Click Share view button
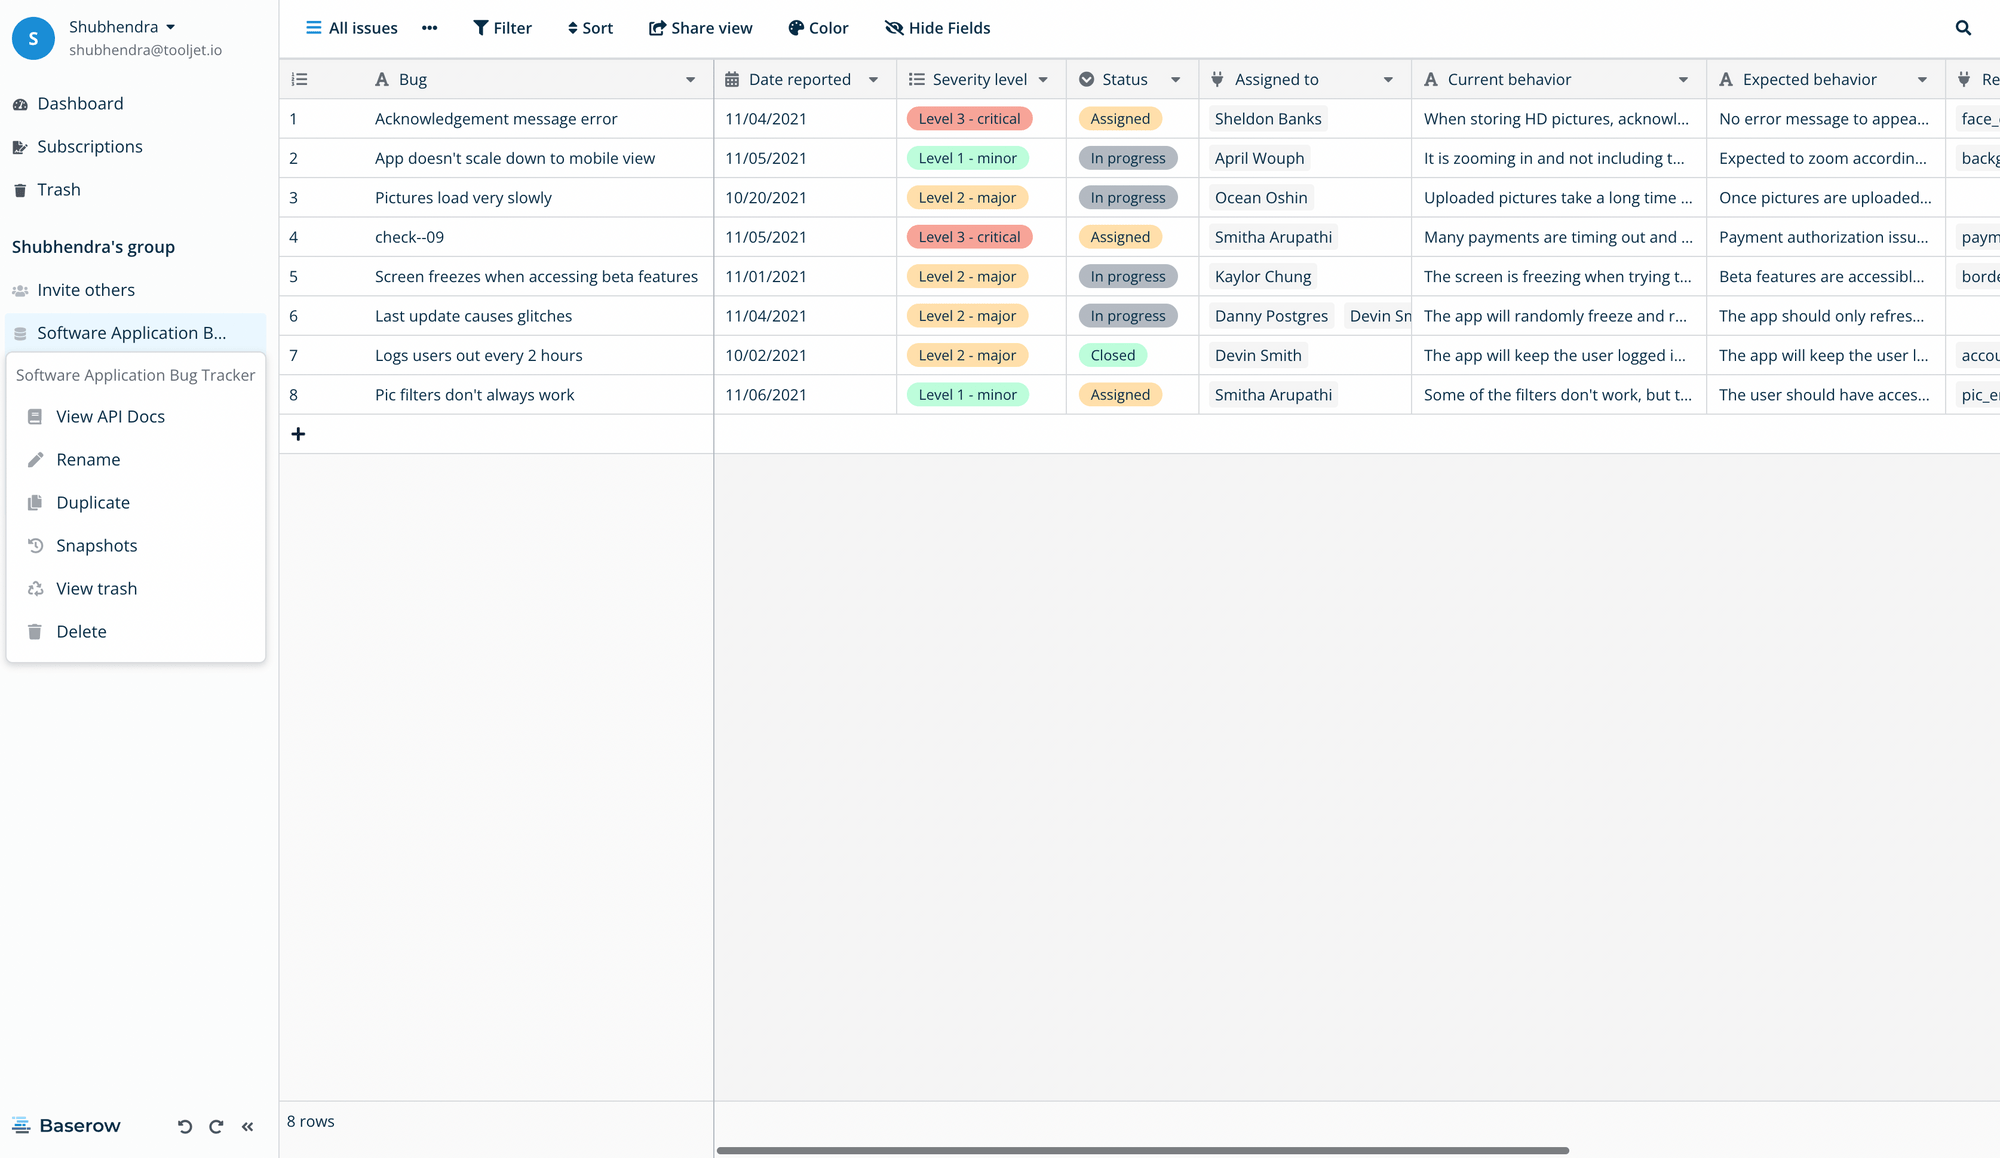 700,28
